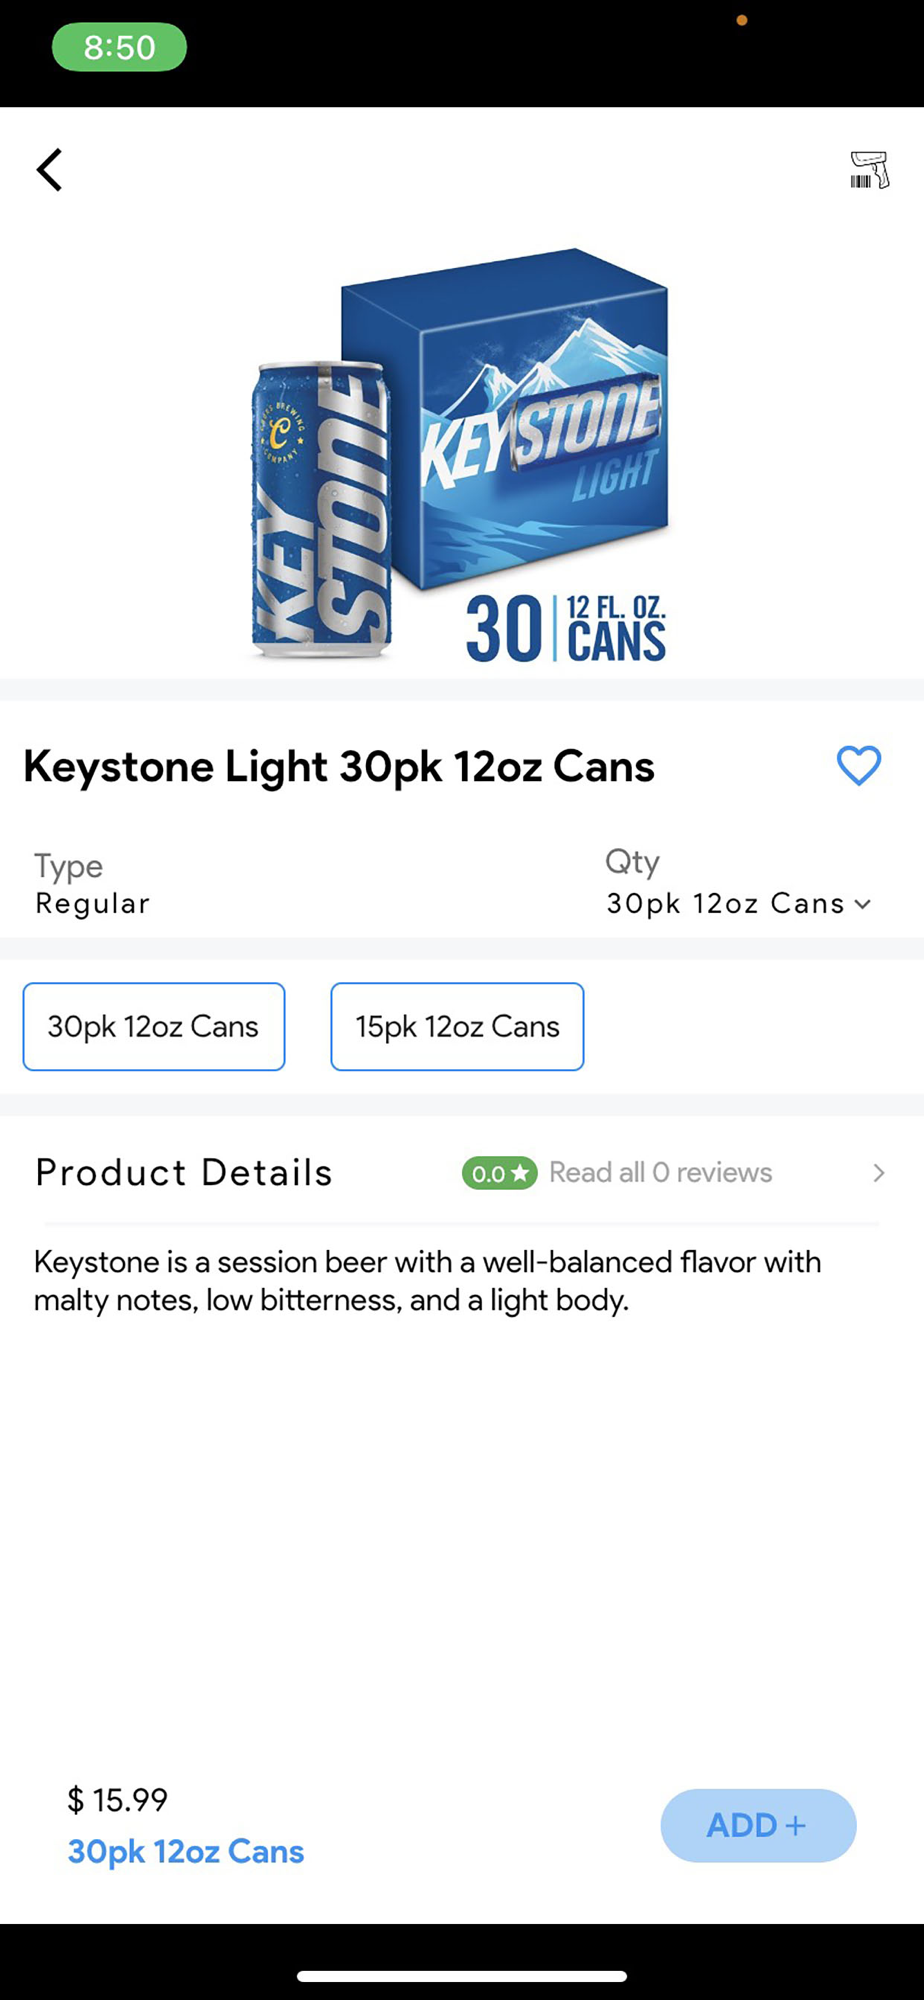The height and width of the screenshot is (2000, 924).
Task: Open the barcode scanner icon
Action: (869, 169)
